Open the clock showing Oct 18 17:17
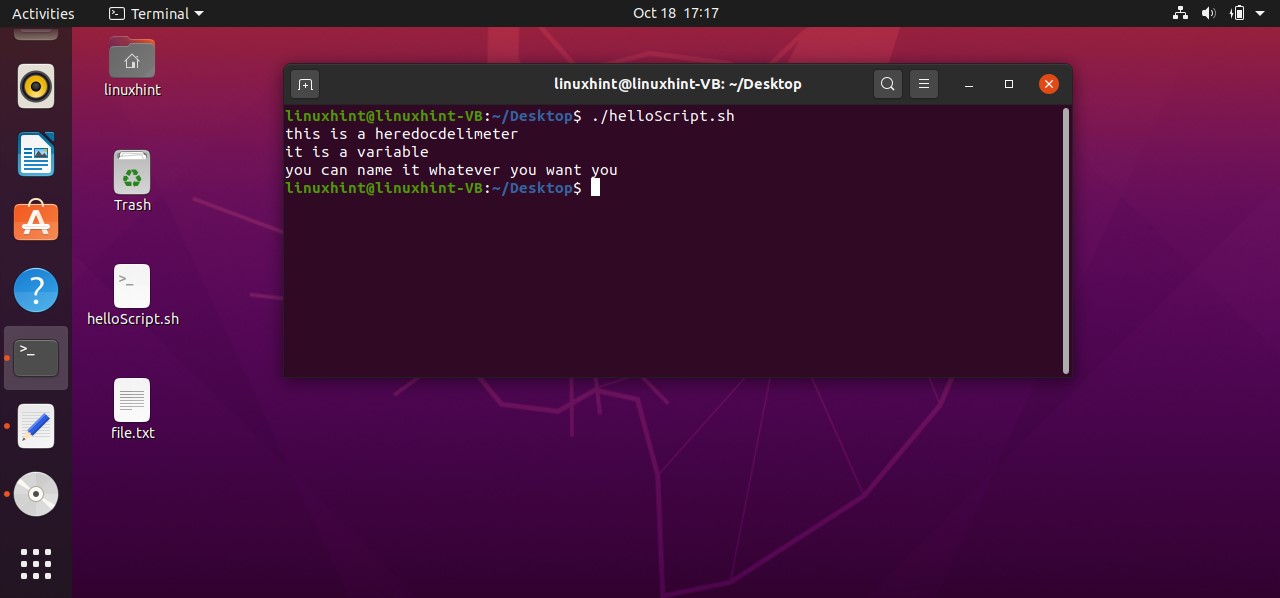1280x598 pixels. 675,13
